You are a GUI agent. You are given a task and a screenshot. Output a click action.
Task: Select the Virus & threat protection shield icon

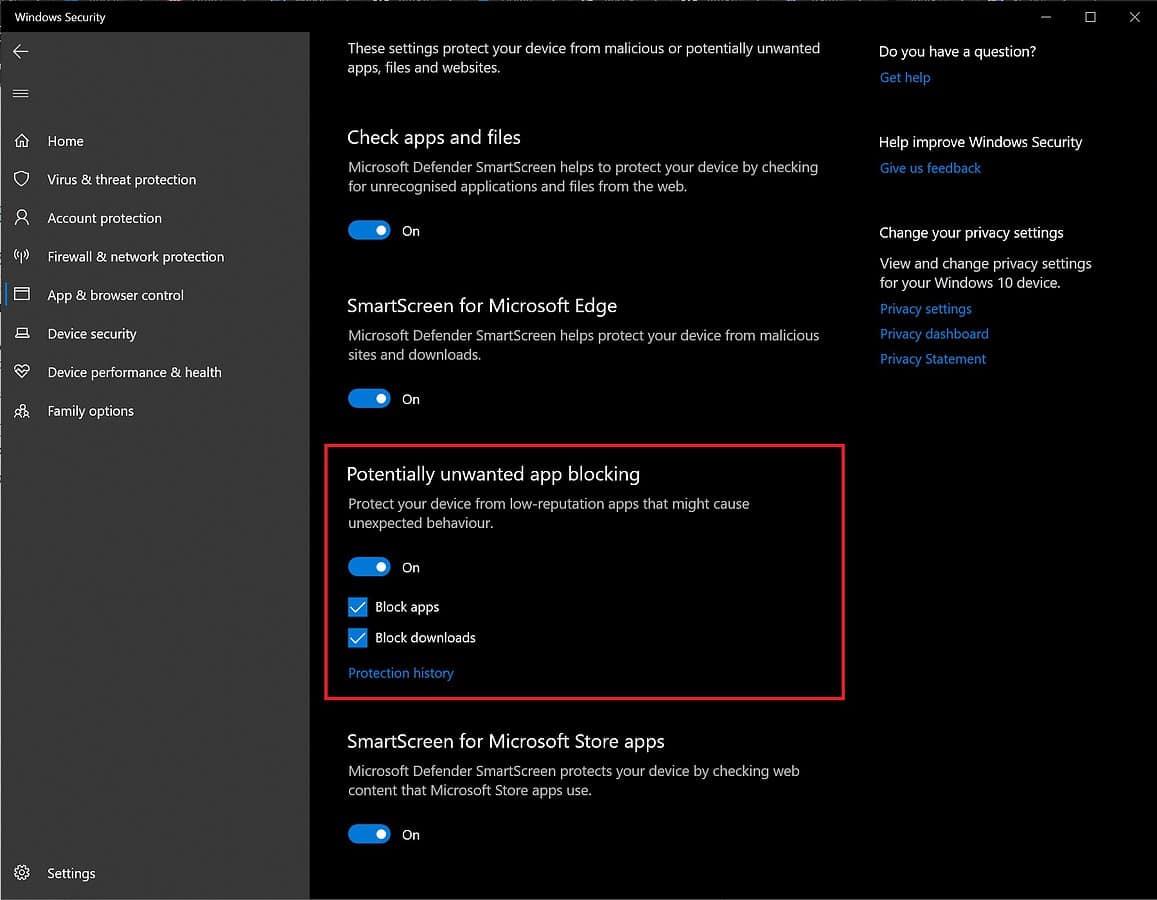point(22,179)
